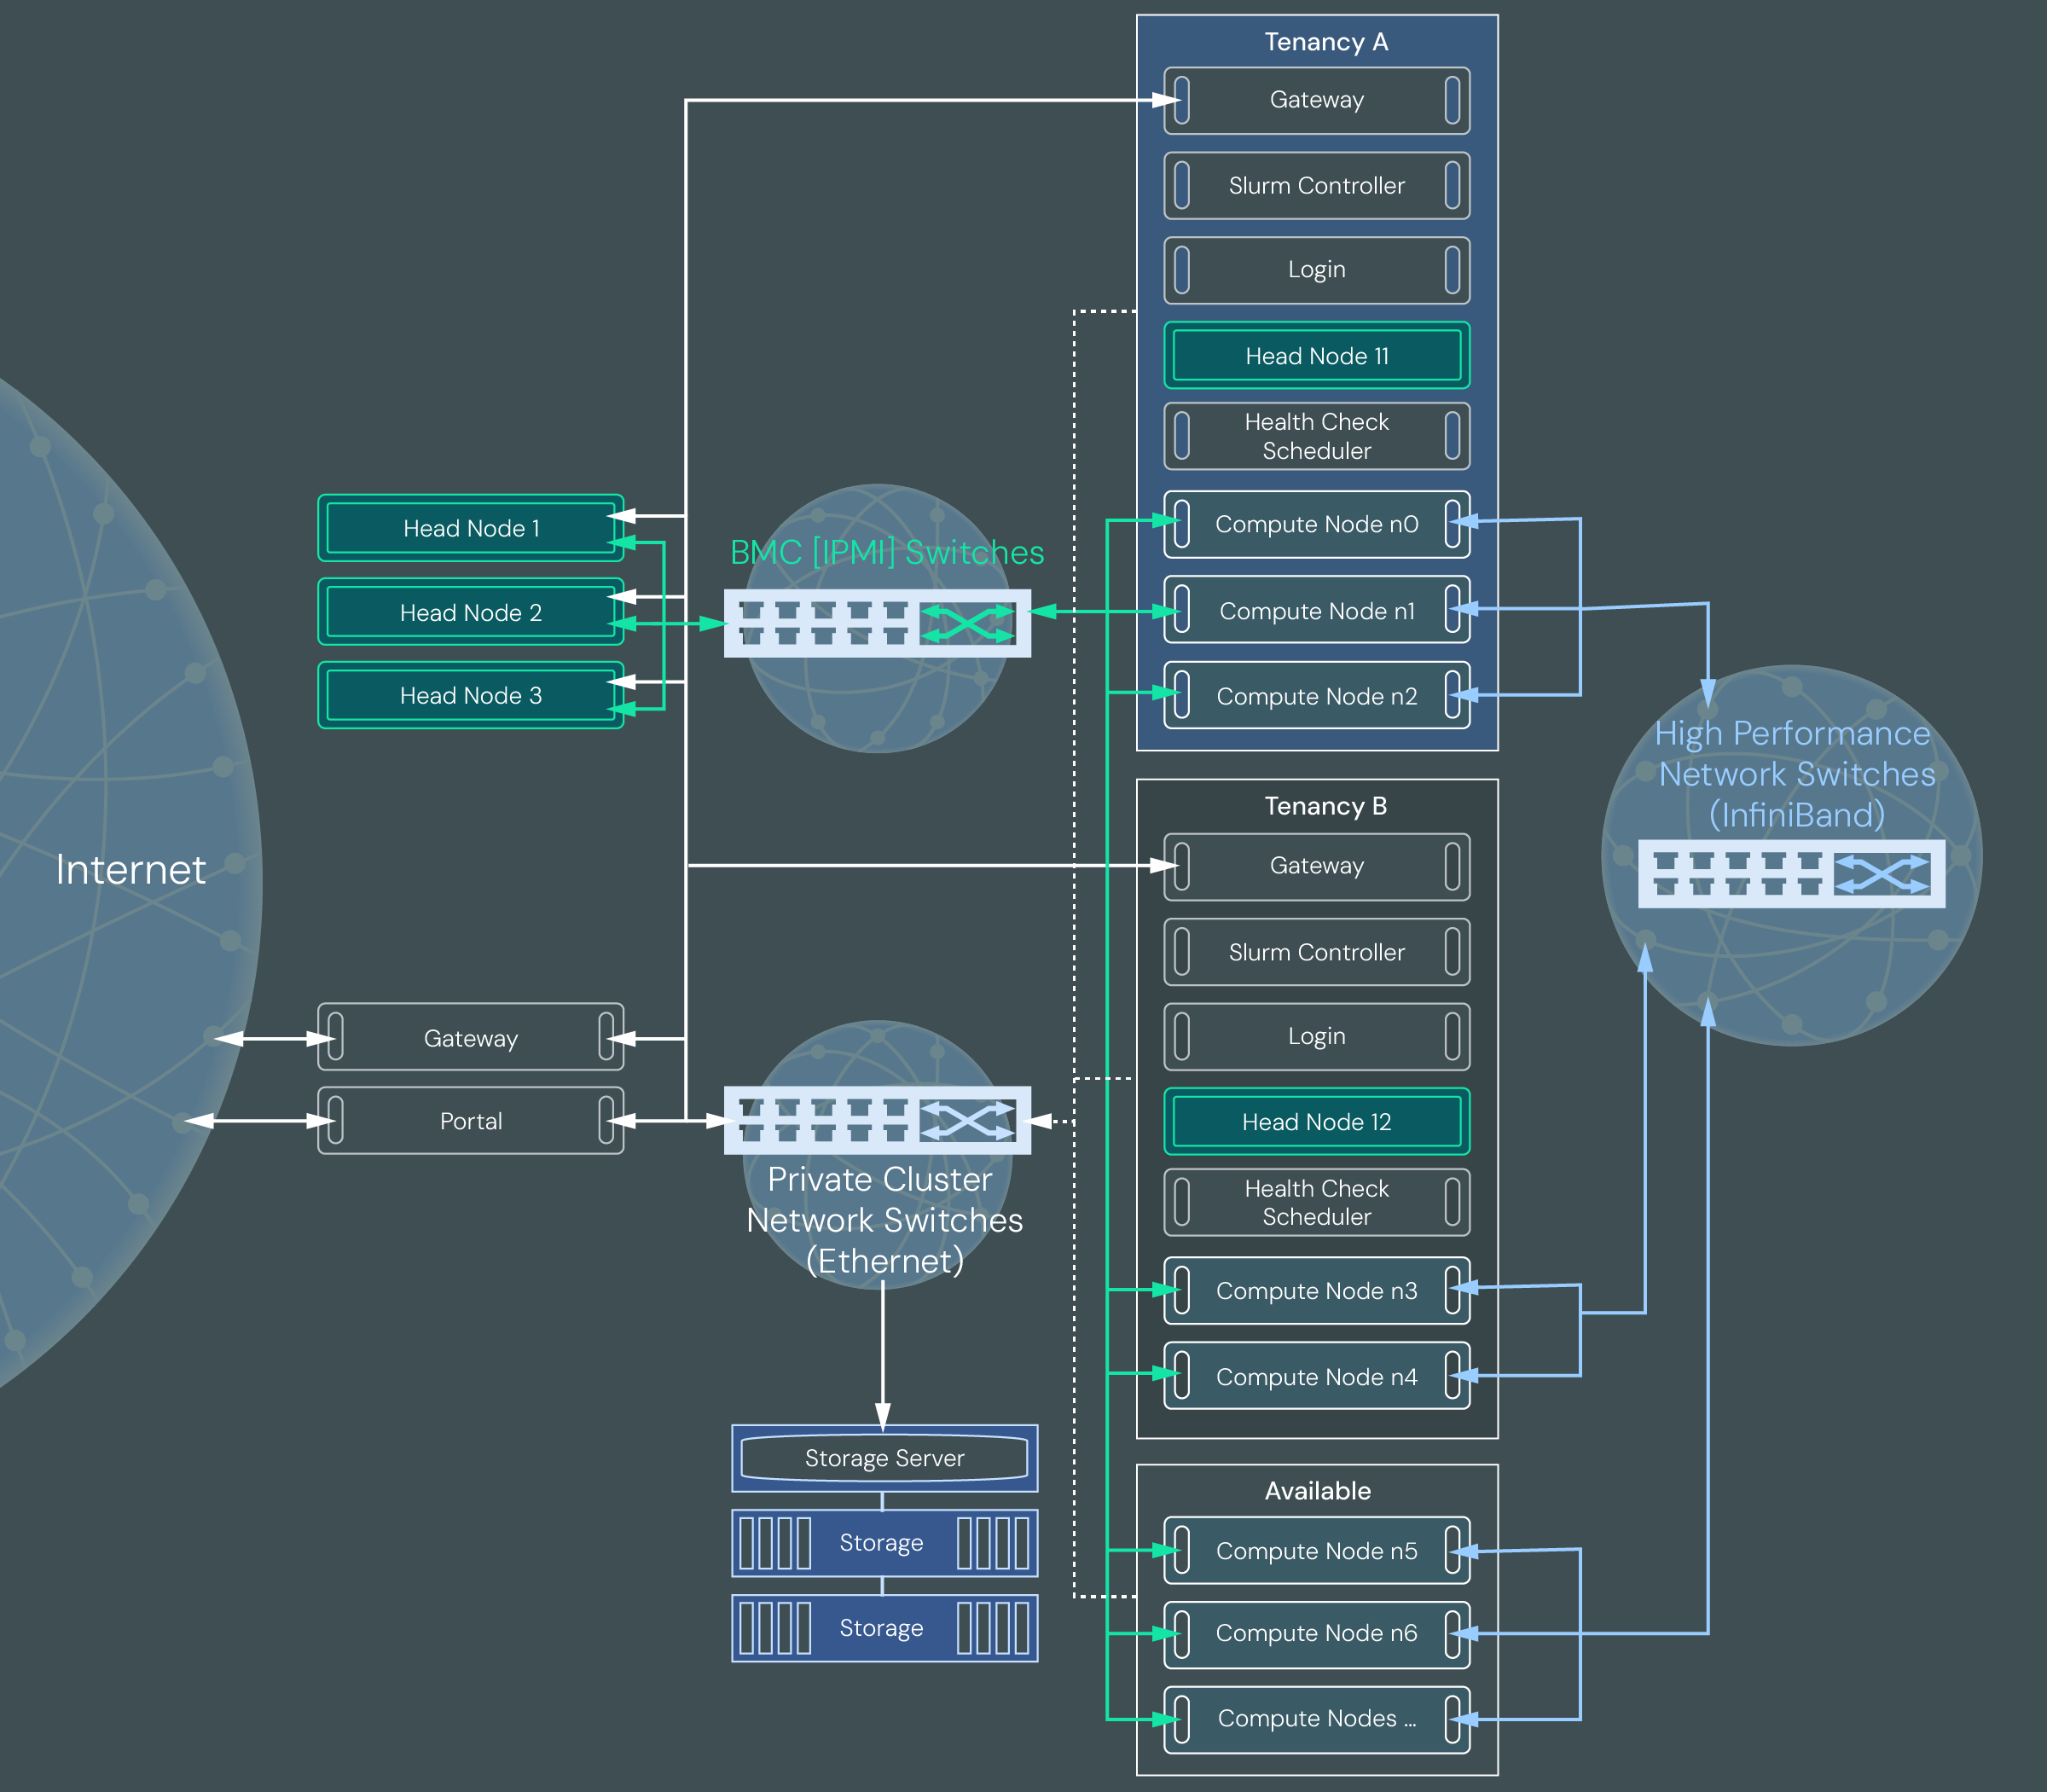Click the InfiniBand network switch icon
The width and height of the screenshot is (2047, 1792).
pos(1791,874)
